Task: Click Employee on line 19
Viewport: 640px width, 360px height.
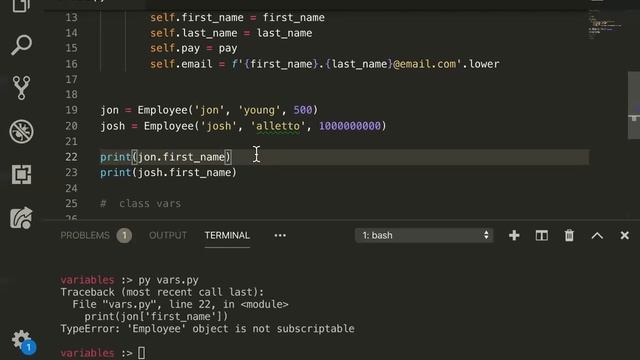Action: (x=162, y=110)
